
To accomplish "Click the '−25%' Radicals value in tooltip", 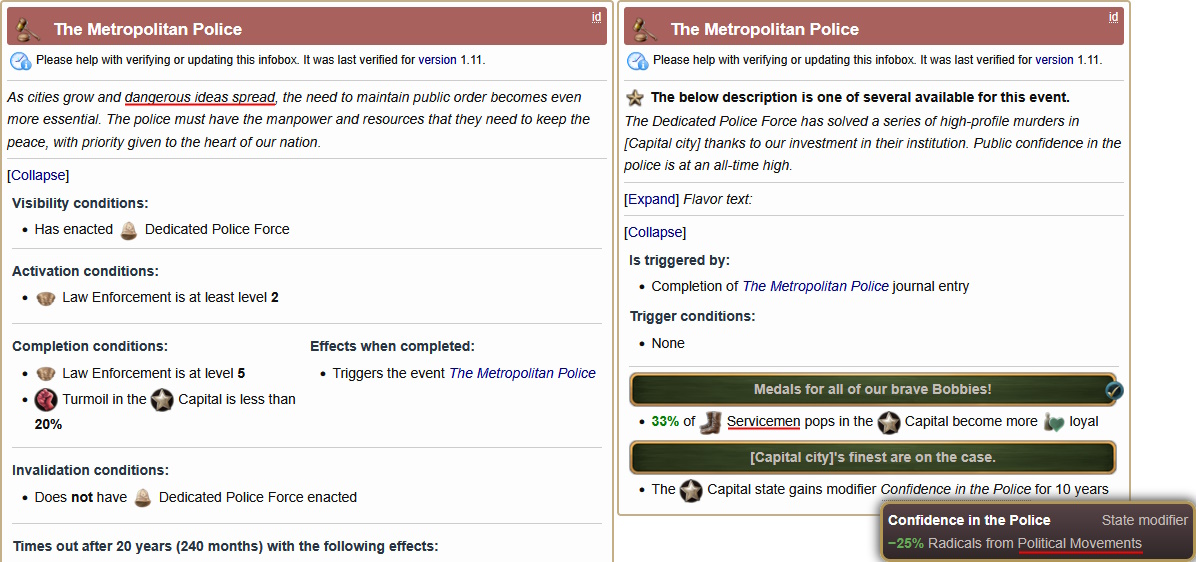I will click(x=906, y=544).
